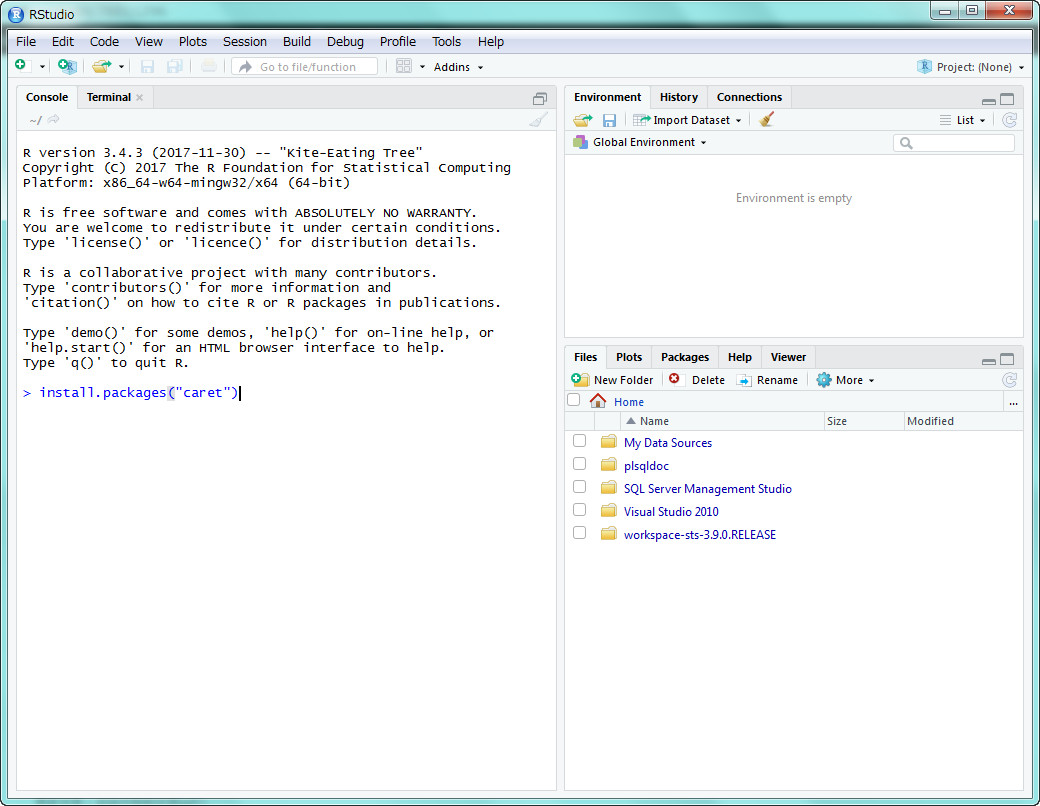Click the Open File folder icon
This screenshot has height=806, width=1040.
pos(101,66)
